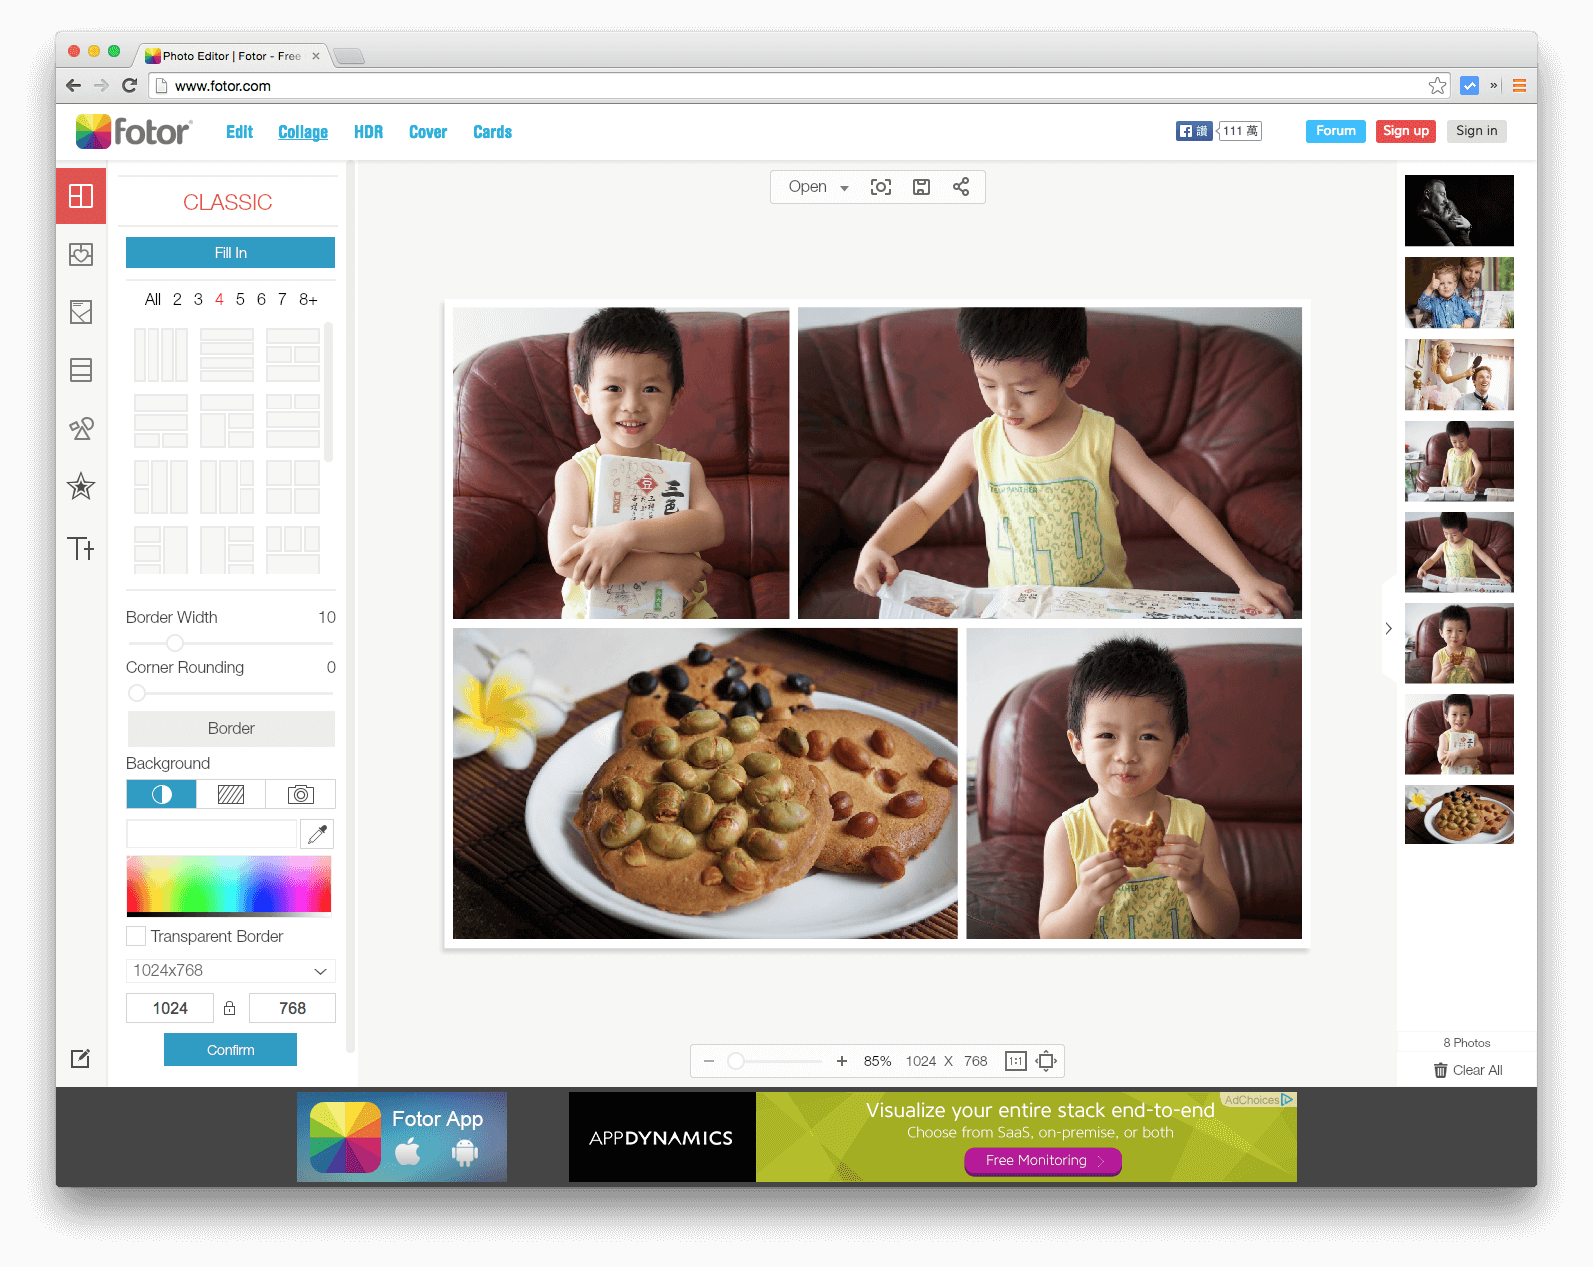This screenshot has width=1593, height=1267.
Task: Pick a color from the rainbow spectrum
Action: point(229,885)
